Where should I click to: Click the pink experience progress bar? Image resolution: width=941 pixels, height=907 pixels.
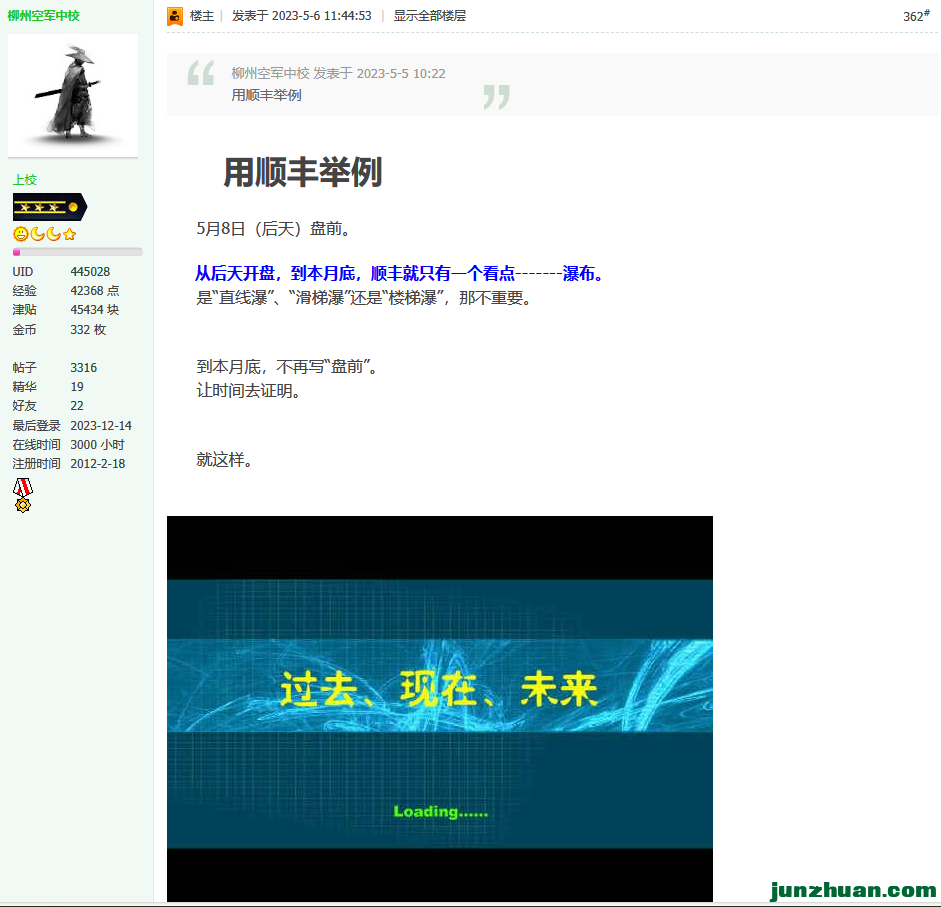(77, 252)
